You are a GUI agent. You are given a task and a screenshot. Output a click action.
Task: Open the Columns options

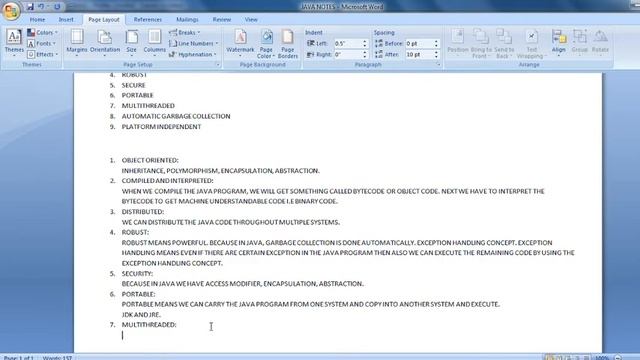tap(154, 42)
